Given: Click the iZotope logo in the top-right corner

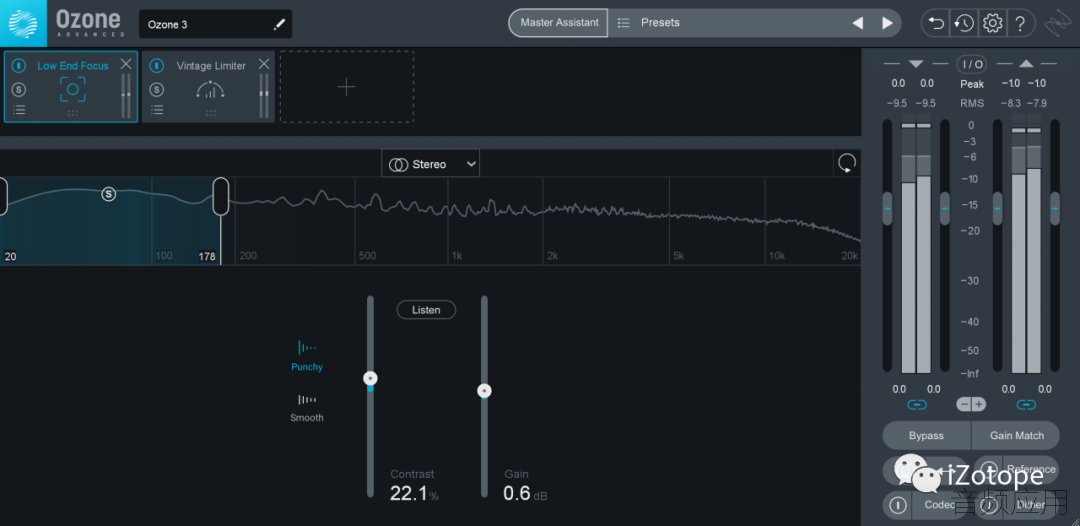Looking at the screenshot, I should tap(1057, 23).
